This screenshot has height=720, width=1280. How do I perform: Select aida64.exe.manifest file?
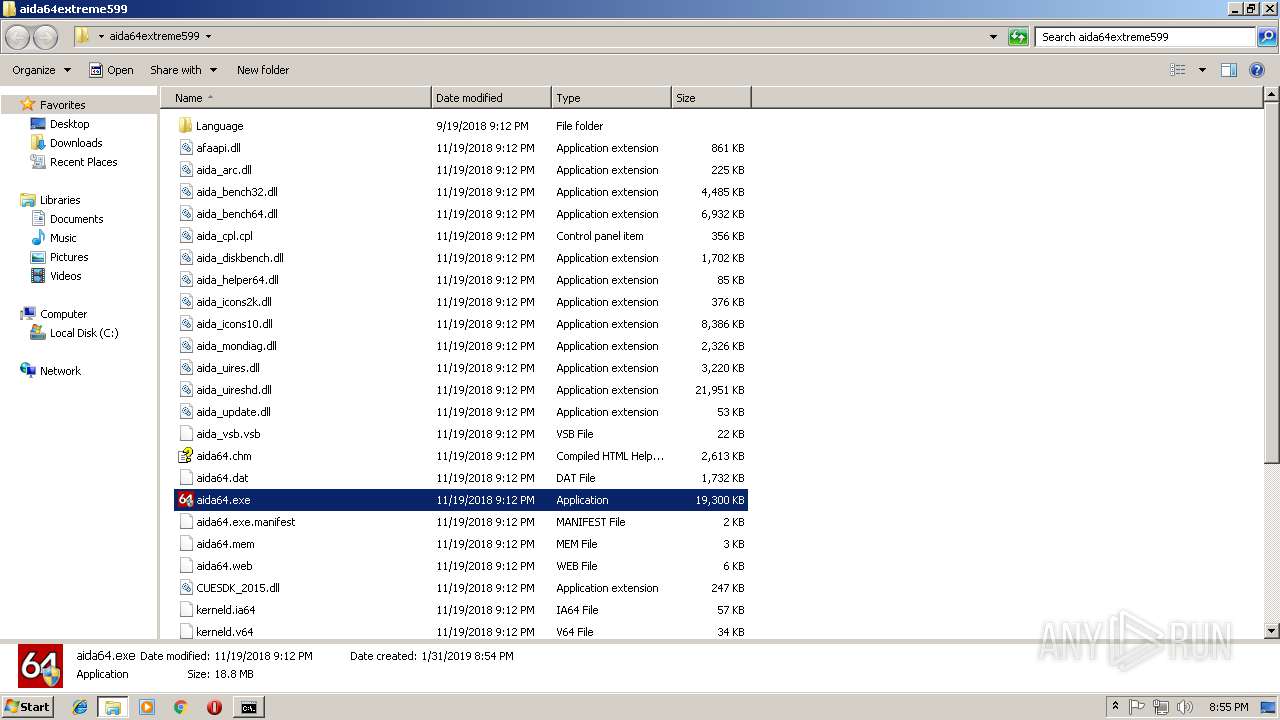461,522
